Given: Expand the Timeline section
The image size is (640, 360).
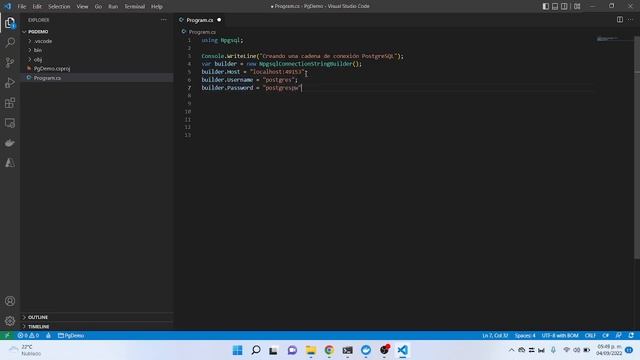Looking at the screenshot, I should pyautogui.click(x=39, y=327).
